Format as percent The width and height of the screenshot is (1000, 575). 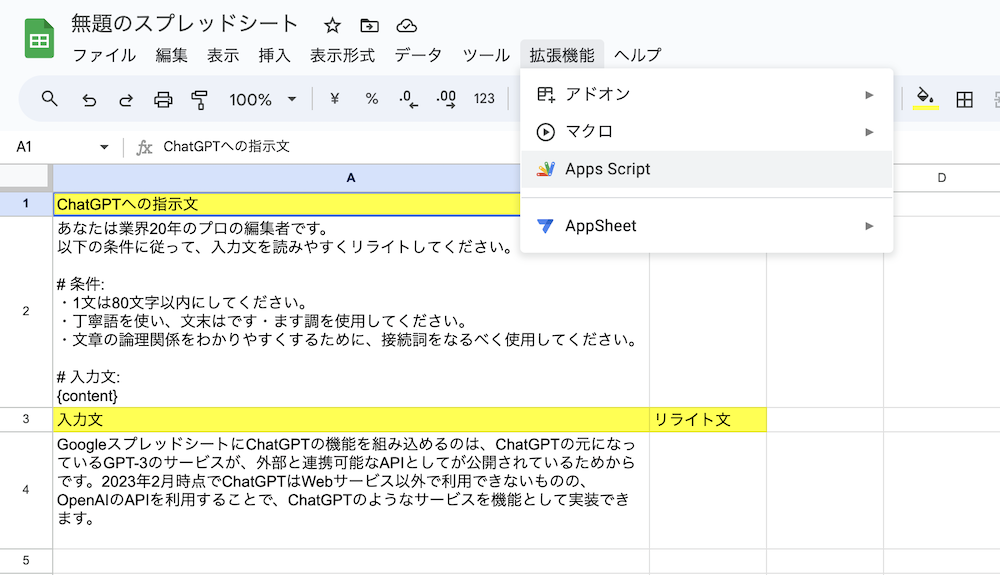click(x=371, y=99)
